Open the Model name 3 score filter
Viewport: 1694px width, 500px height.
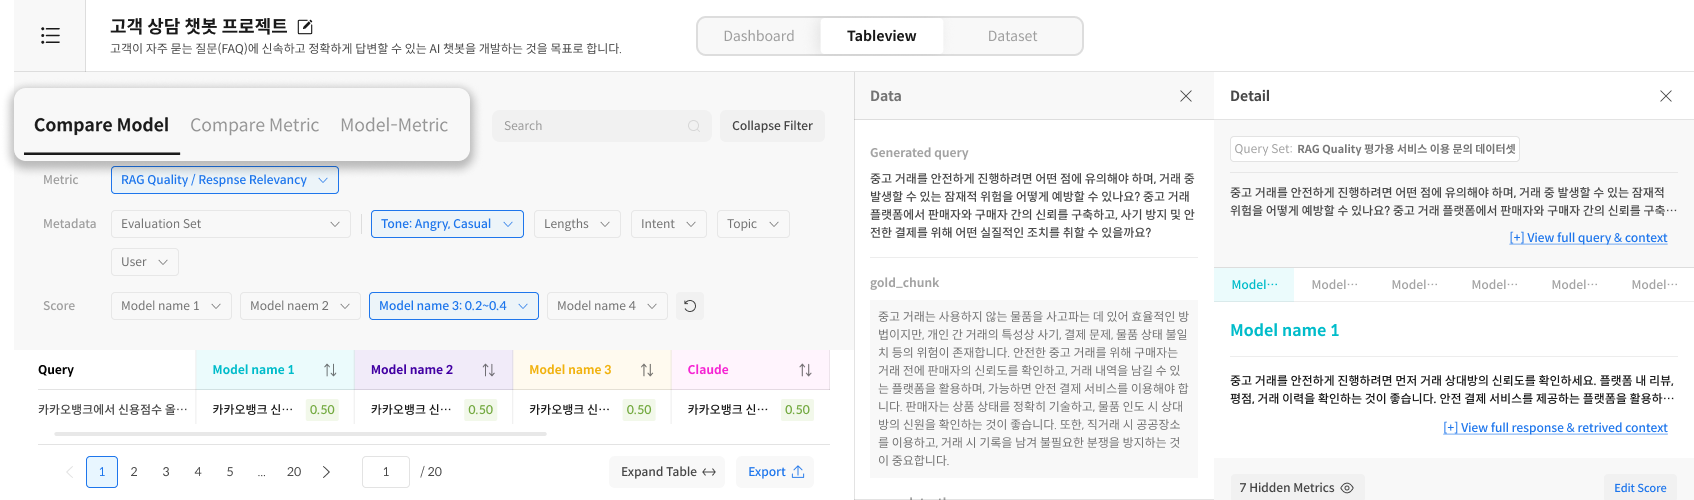453,306
